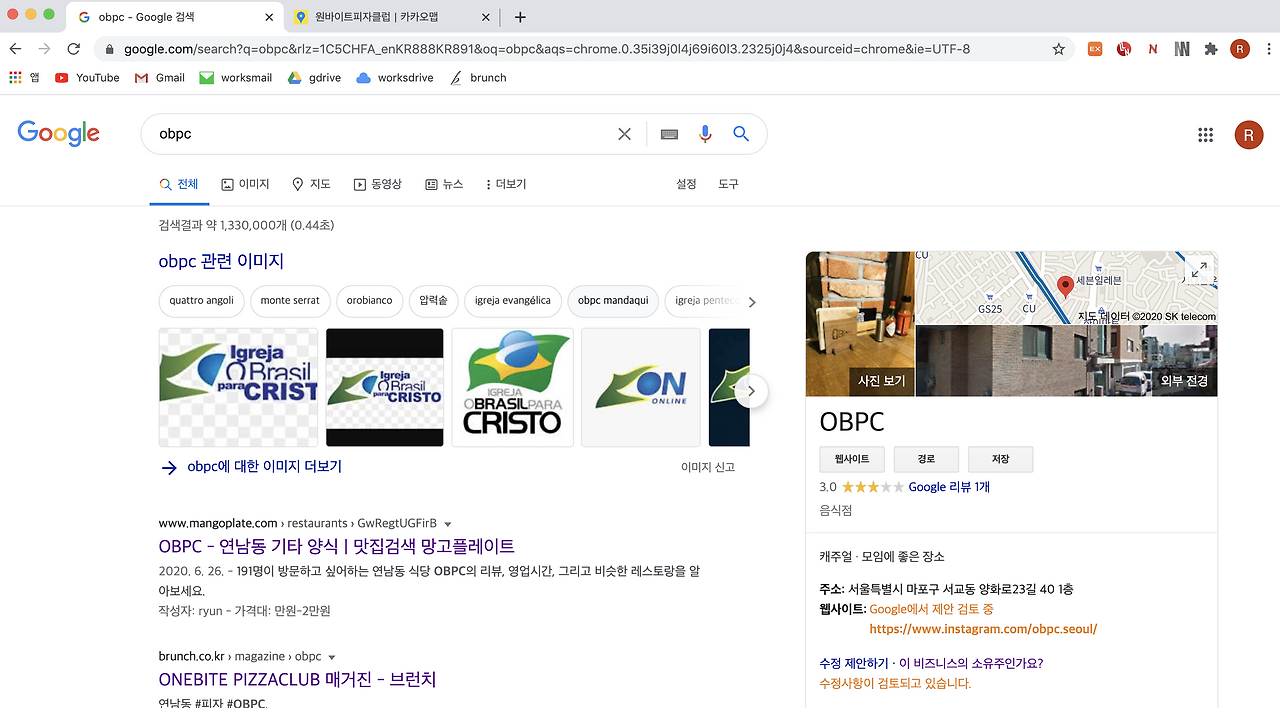This screenshot has width=1280, height=708.
Task: Open YouTube from the bookmarks bar
Action: [87, 77]
